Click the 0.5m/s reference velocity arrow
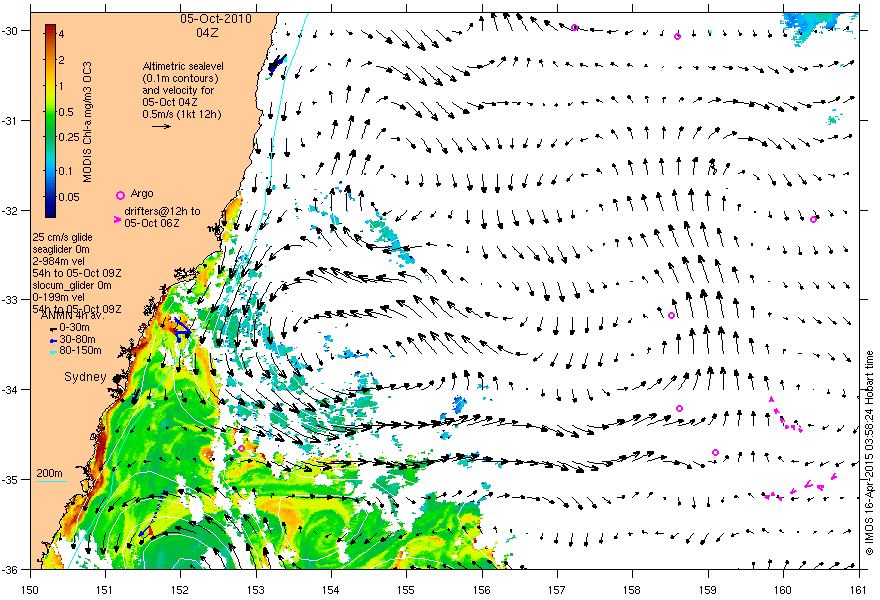The image size is (880, 600). click(162, 126)
